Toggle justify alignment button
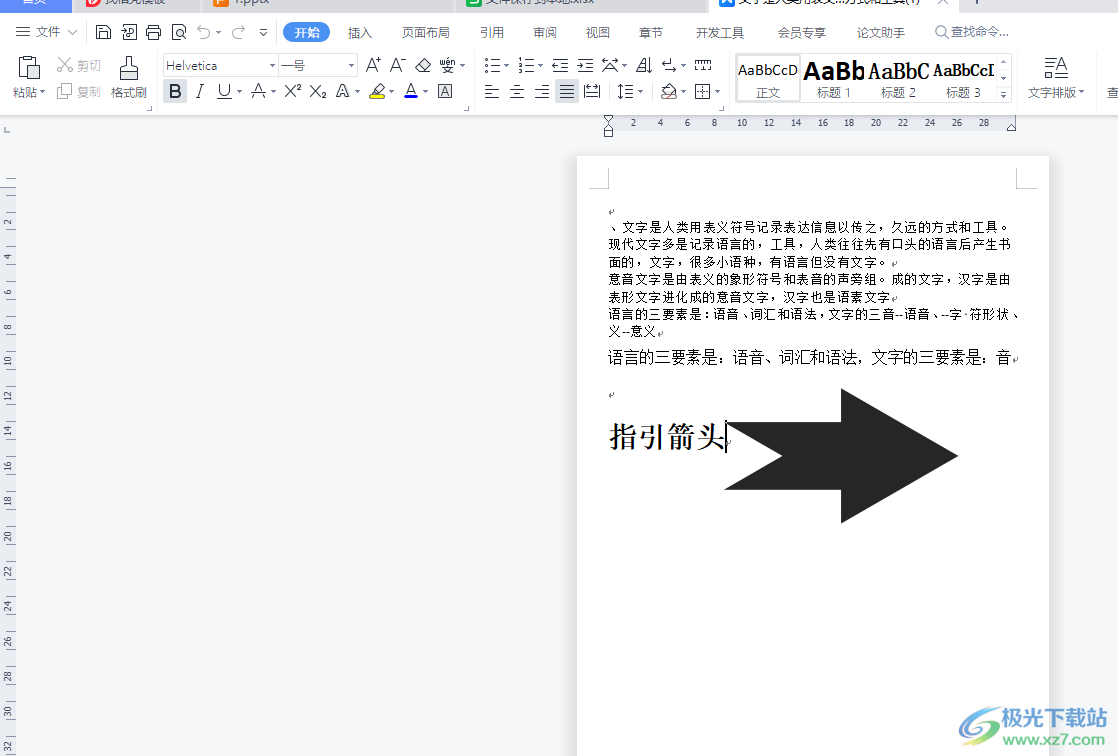Image resolution: width=1118 pixels, height=756 pixels. (x=566, y=92)
